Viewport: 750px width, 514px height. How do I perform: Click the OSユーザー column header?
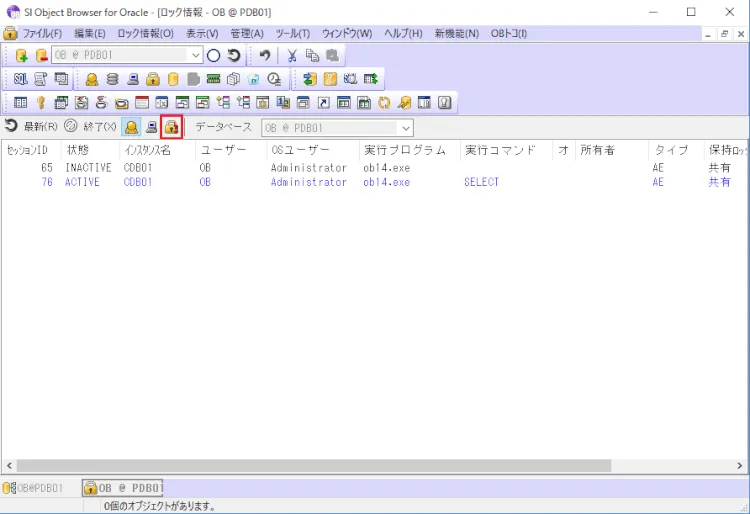point(313,150)
